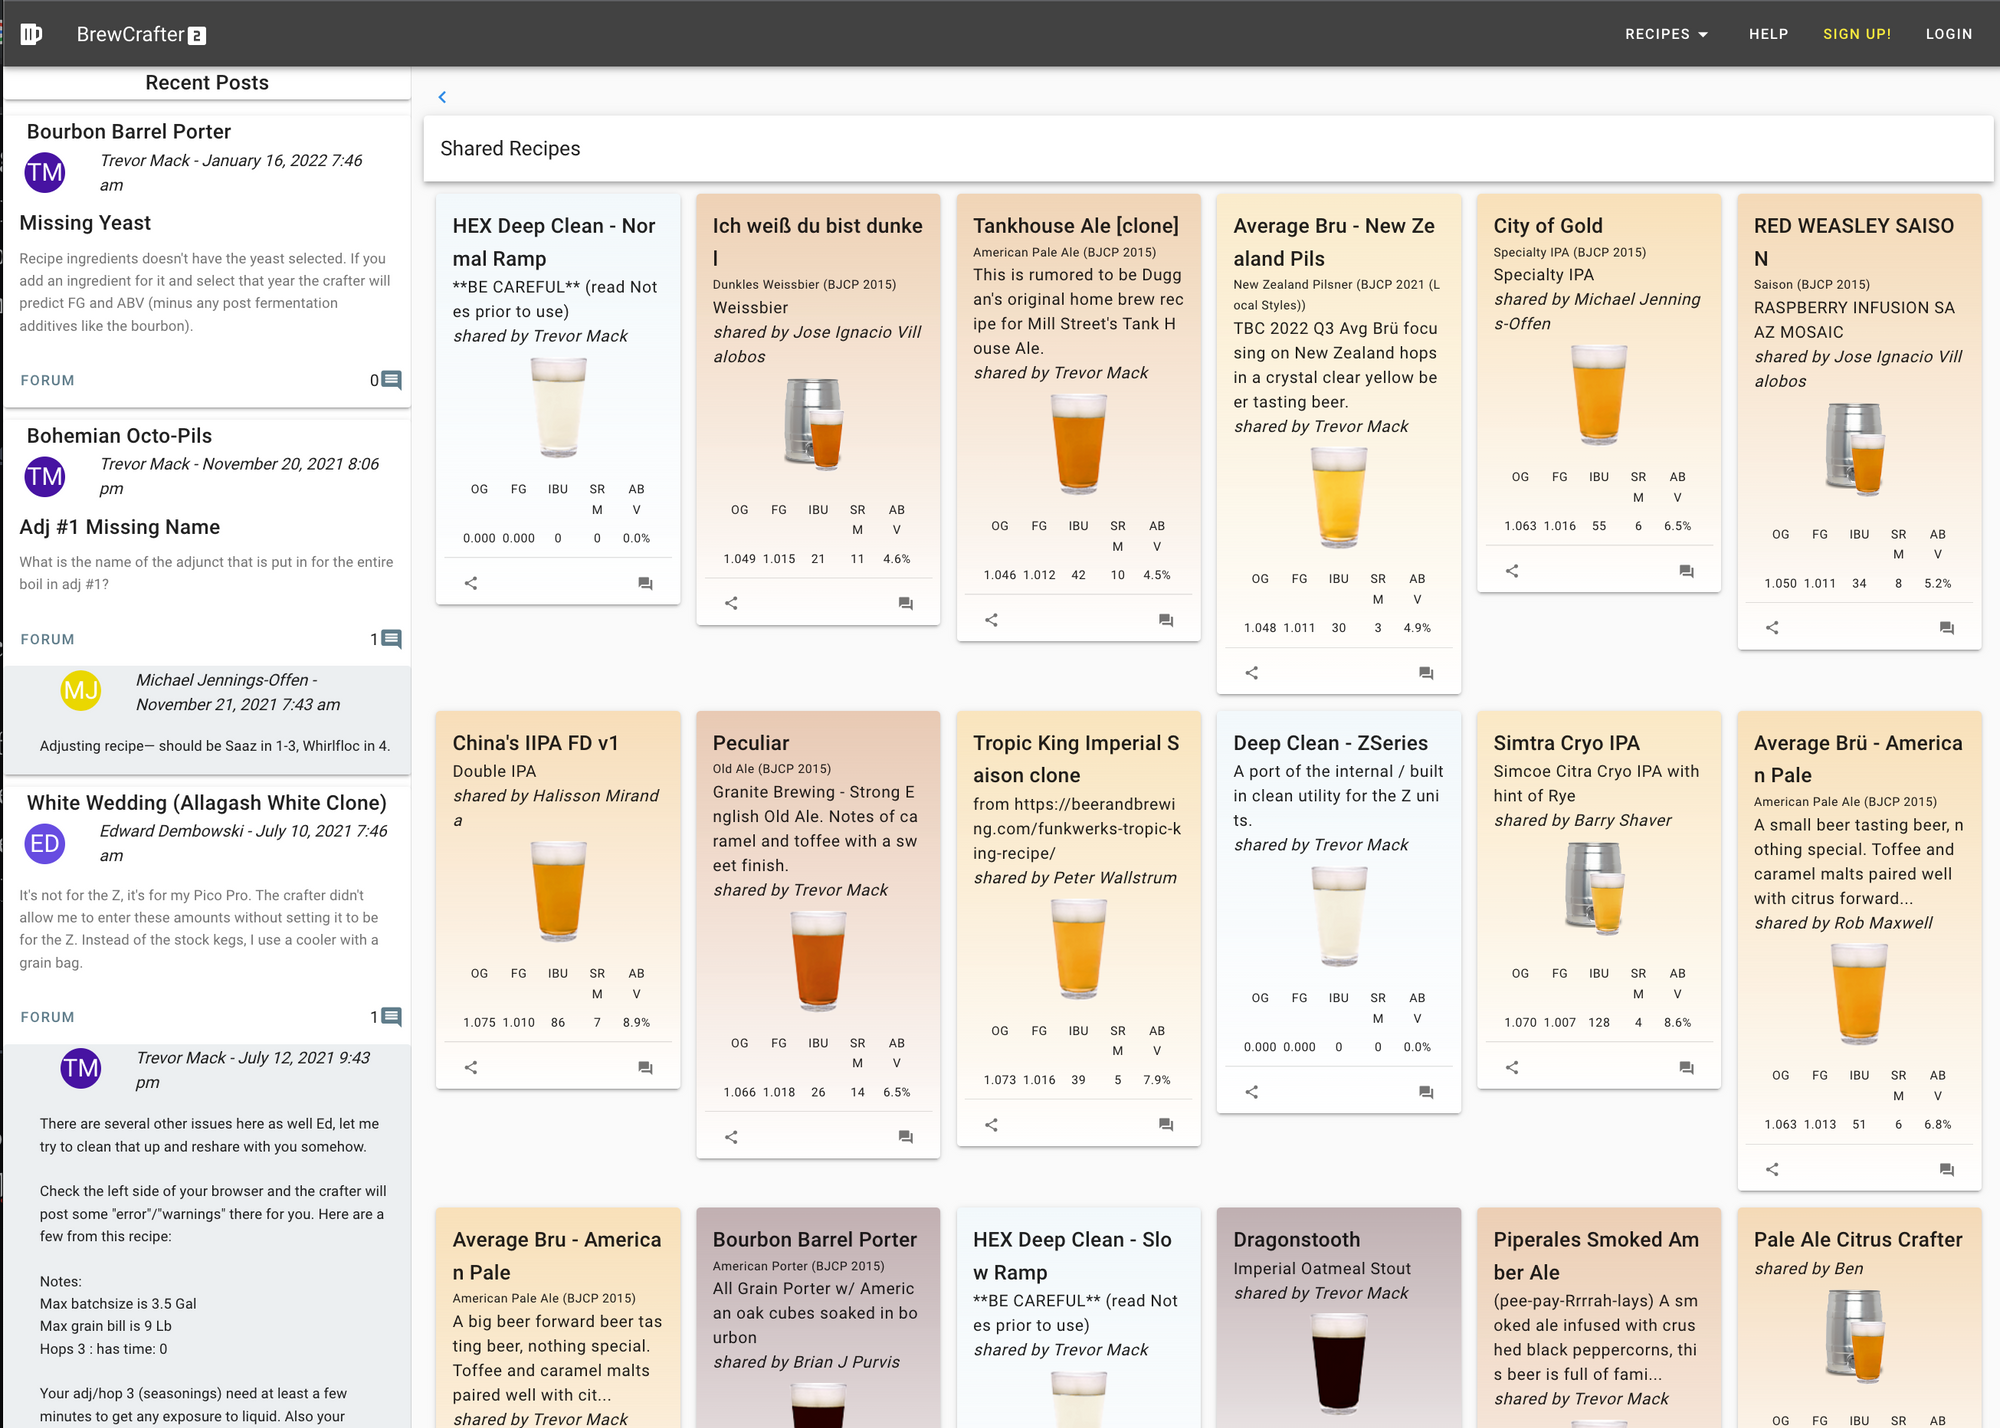Open comments on Peculiar Old Ale

tap(905, 1137)
